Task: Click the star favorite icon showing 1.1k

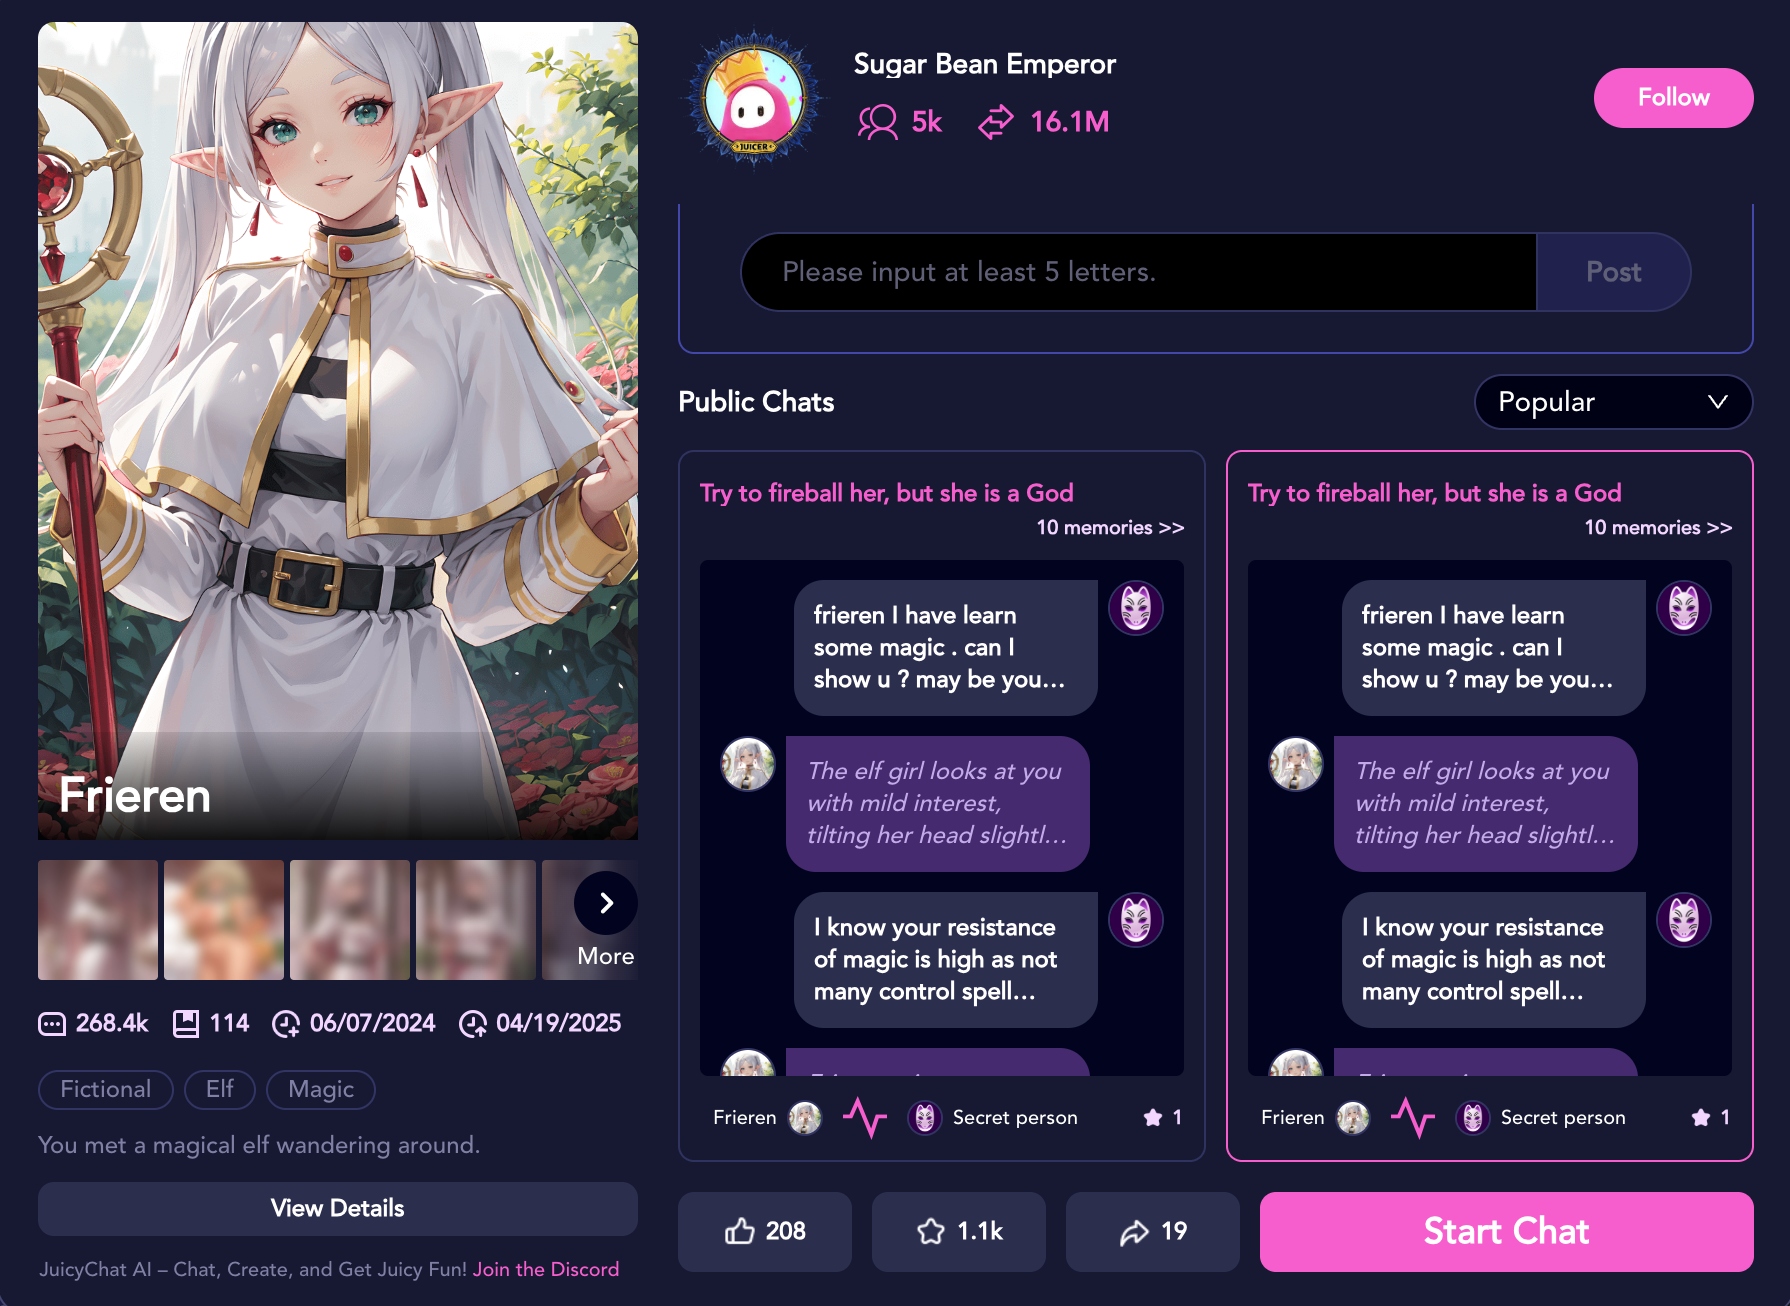Action: coord(931,1231)
